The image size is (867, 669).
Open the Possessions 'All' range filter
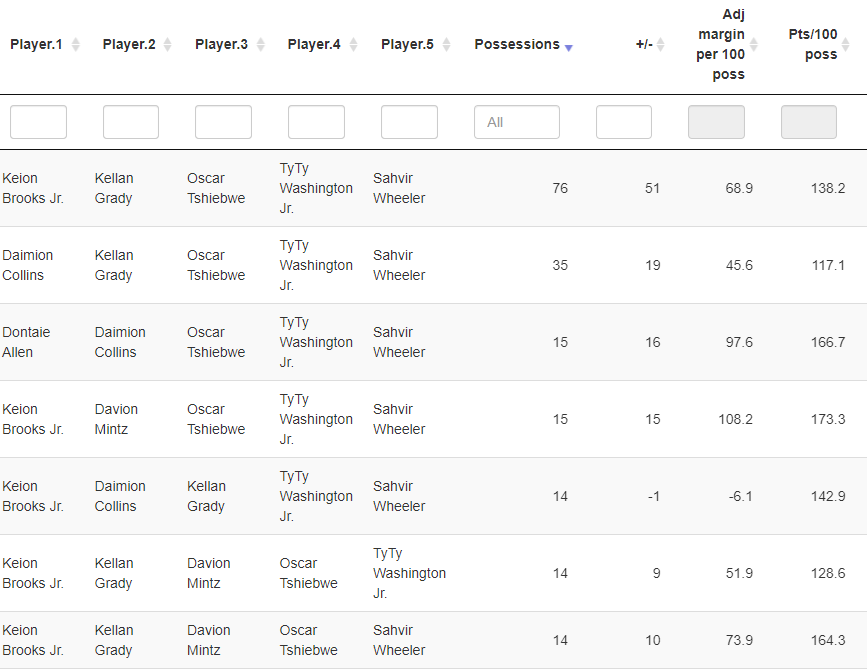517,122
